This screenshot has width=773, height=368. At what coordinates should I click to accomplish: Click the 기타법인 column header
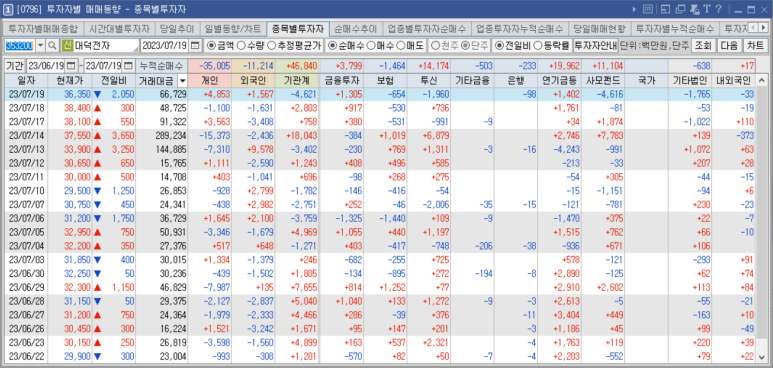coord(690,81)
